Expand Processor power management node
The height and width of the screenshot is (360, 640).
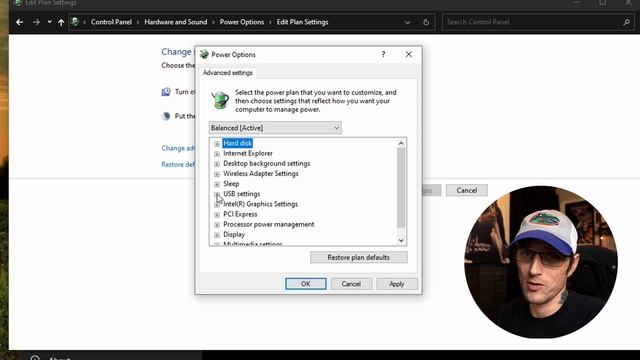(217, 225)
